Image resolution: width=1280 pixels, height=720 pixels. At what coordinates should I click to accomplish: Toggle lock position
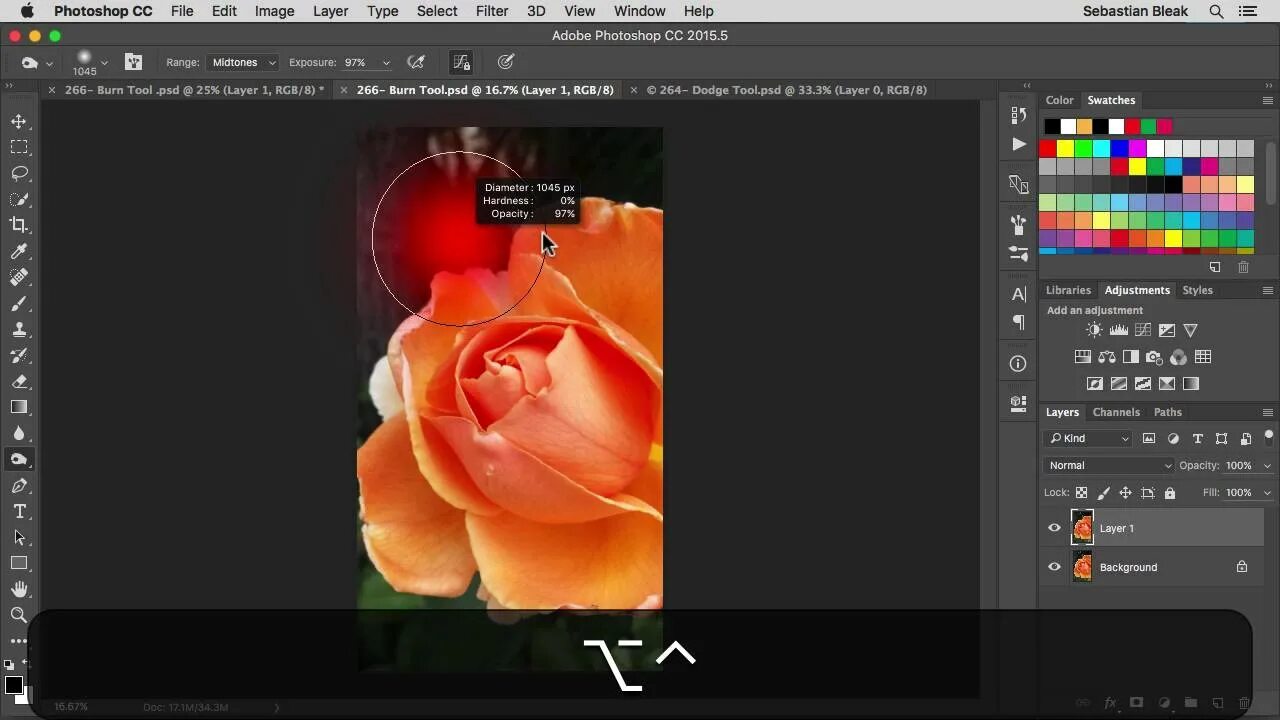pos(1125,493)
